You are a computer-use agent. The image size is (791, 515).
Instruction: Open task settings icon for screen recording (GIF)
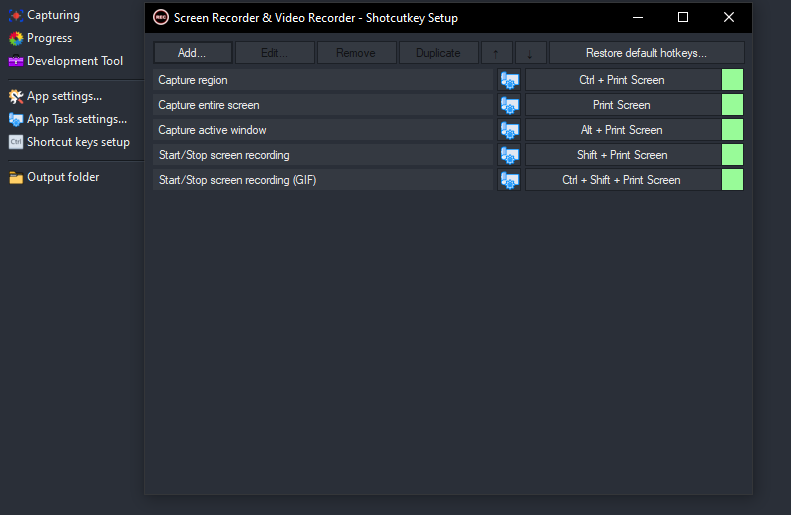tap(509, 180)
